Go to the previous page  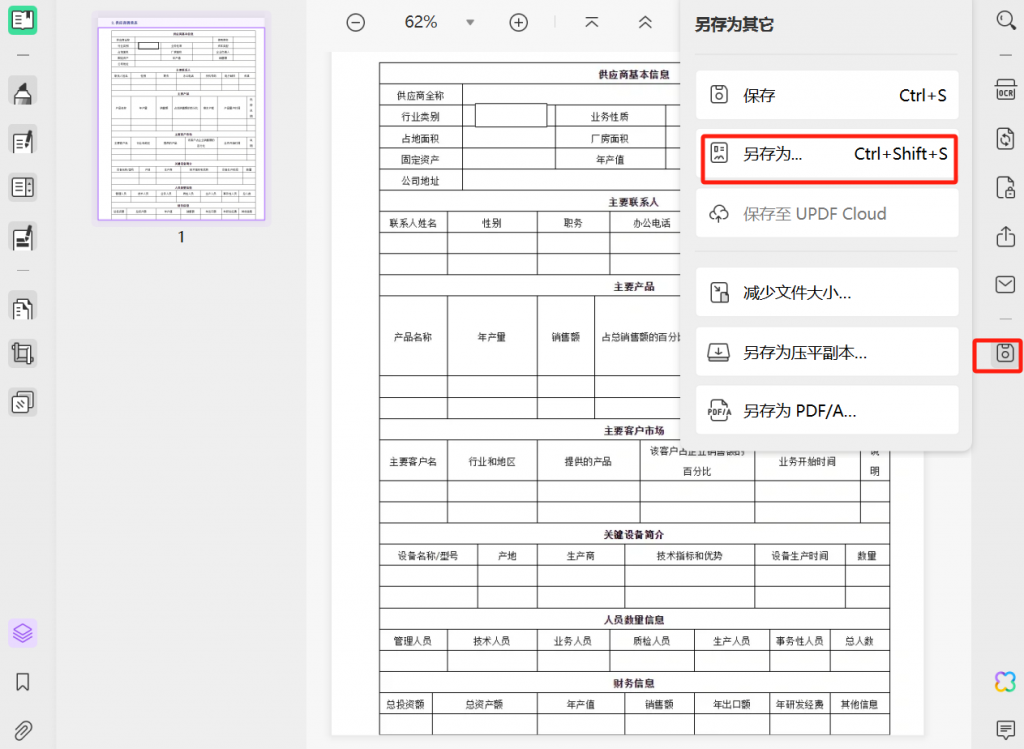click(x=645, y=22)
